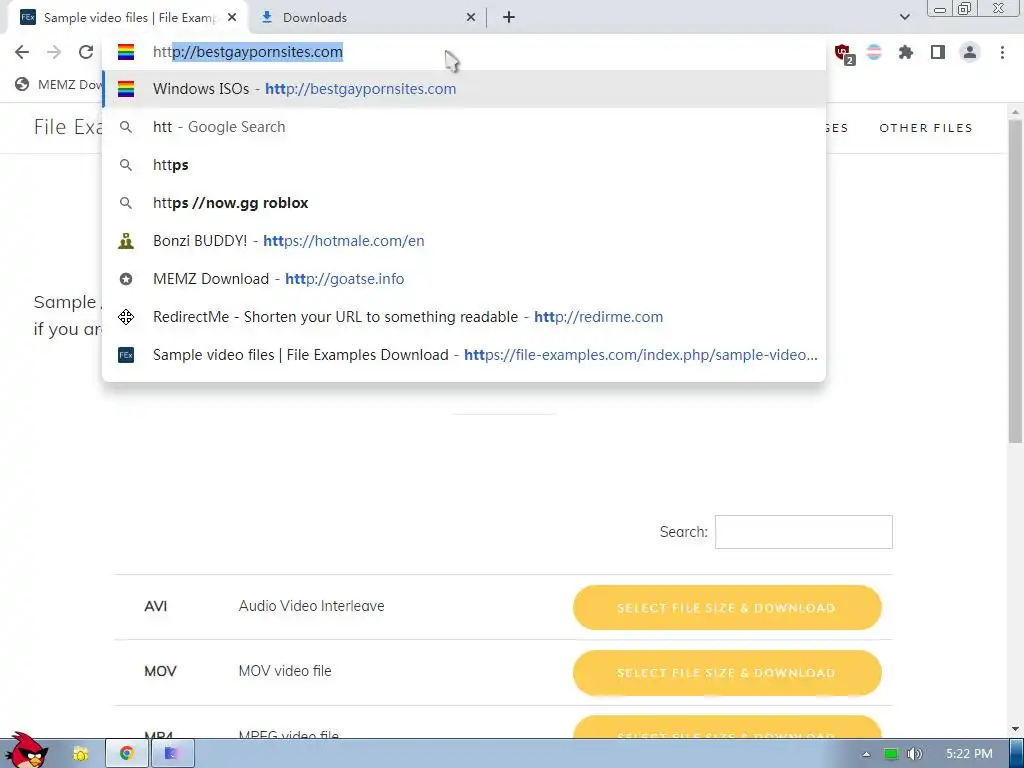Switch to the Downloads tab
The image size is (1024, 768).
point(368,18)
